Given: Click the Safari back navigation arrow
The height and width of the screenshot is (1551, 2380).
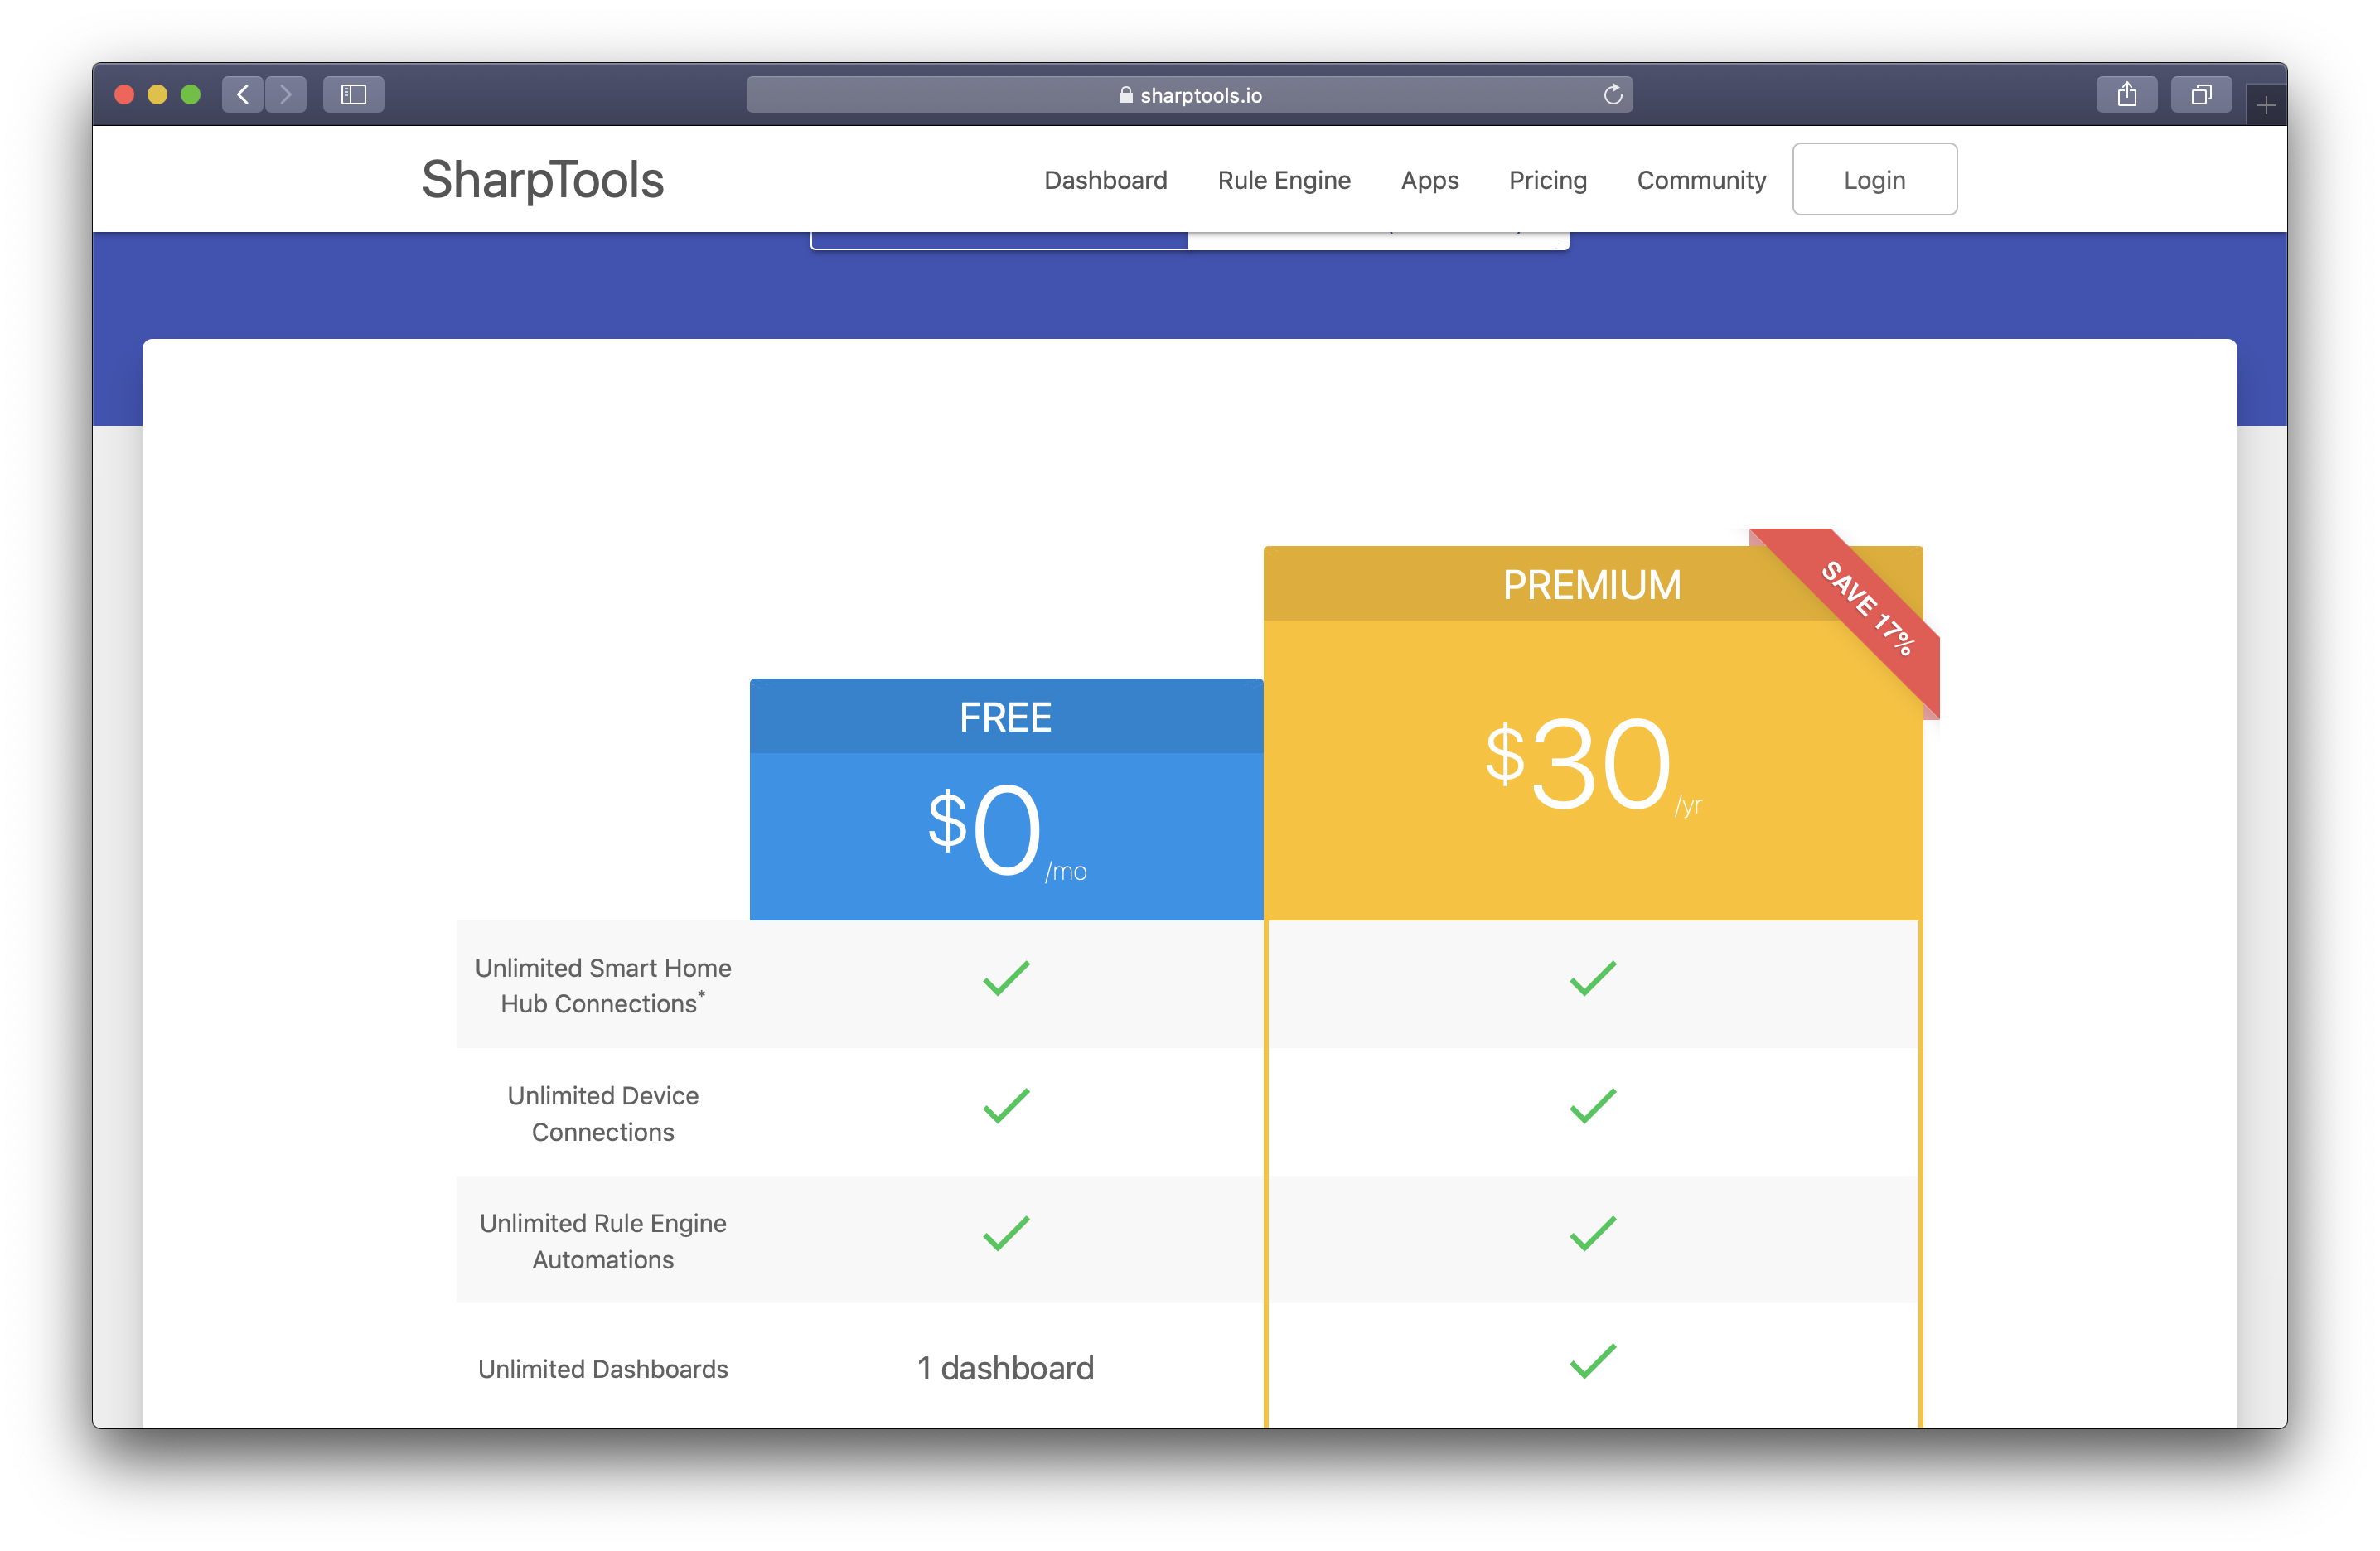Looking at the screenshot, I should pos(242,94).
